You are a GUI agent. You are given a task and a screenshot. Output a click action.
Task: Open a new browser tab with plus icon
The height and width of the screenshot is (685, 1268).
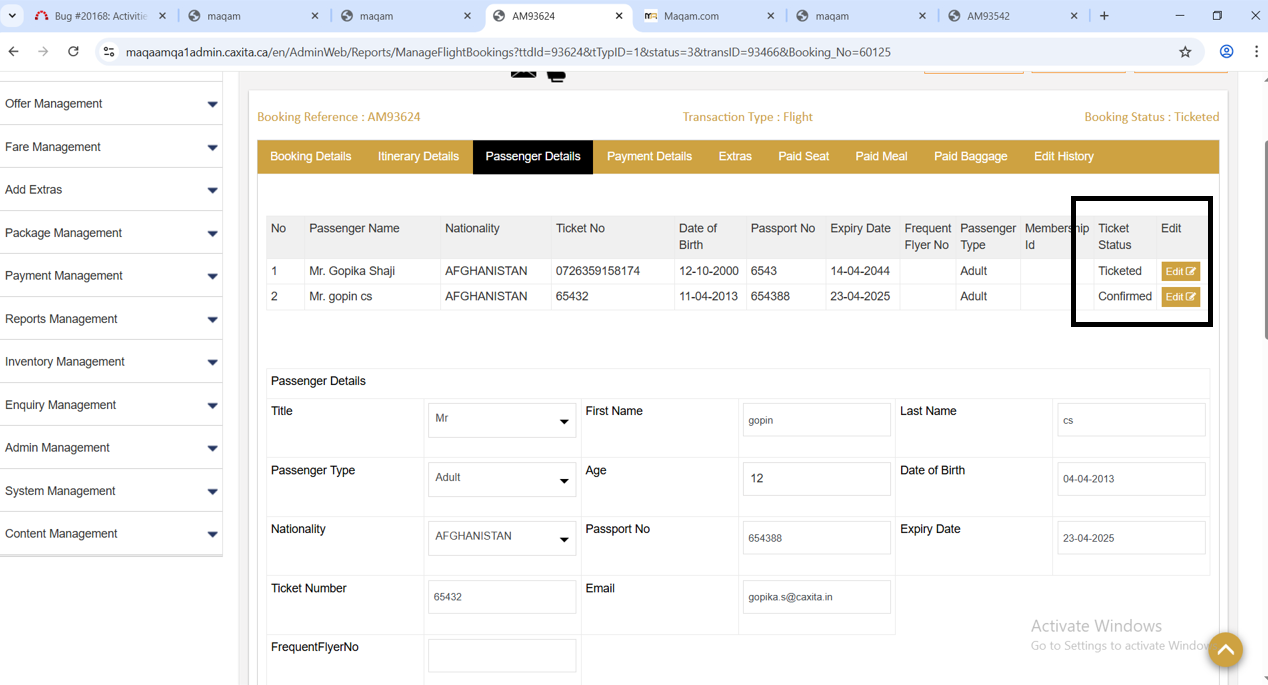(1104, 16)
